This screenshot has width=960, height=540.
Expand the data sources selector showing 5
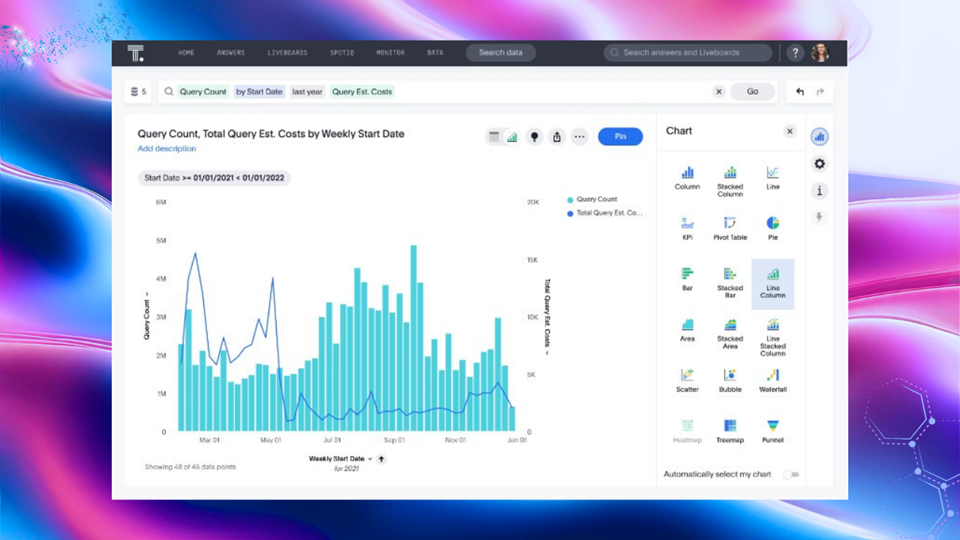coord(138,92)
